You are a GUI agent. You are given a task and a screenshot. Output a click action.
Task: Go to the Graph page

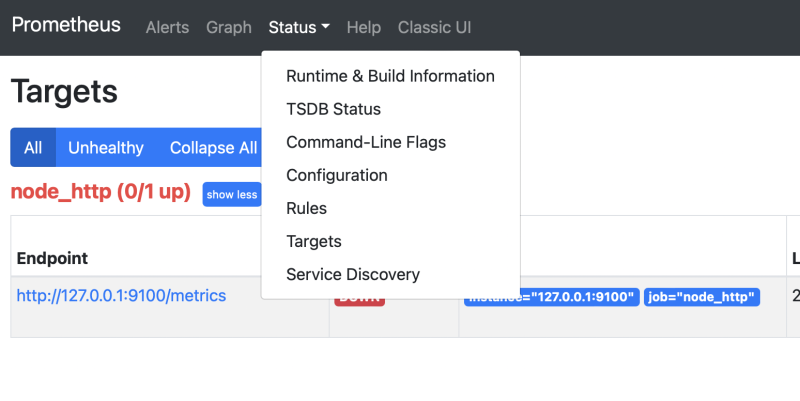click(229, 27)
